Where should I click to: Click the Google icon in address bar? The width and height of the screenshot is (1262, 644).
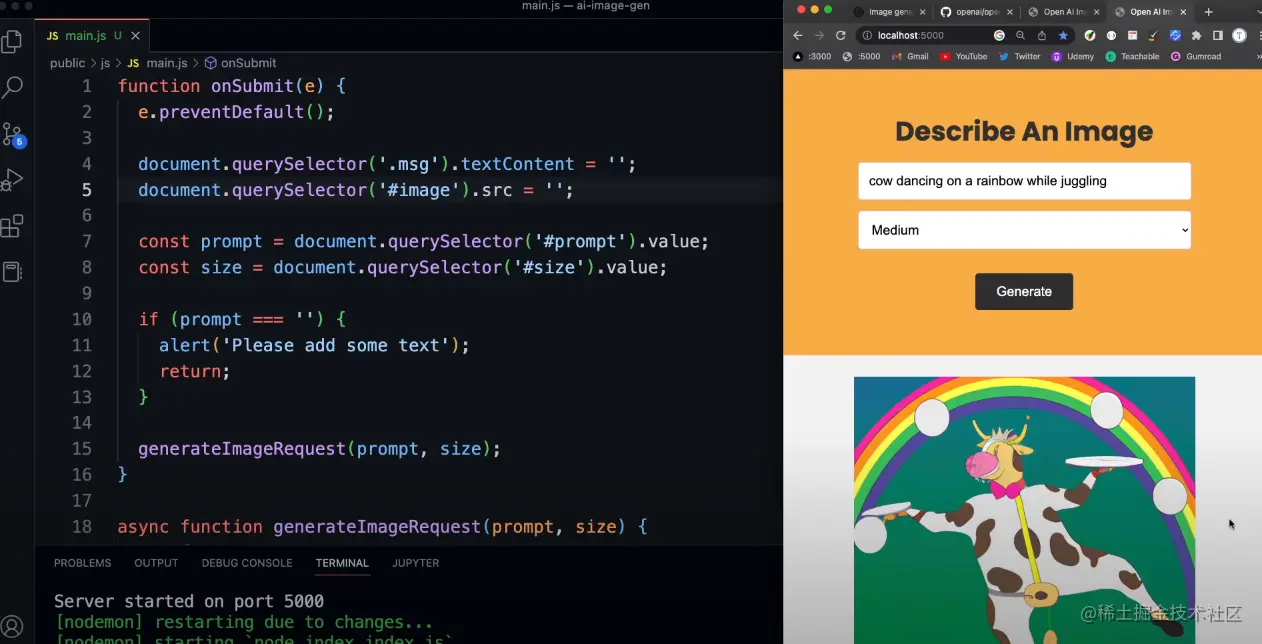click(x=999, y=35)
